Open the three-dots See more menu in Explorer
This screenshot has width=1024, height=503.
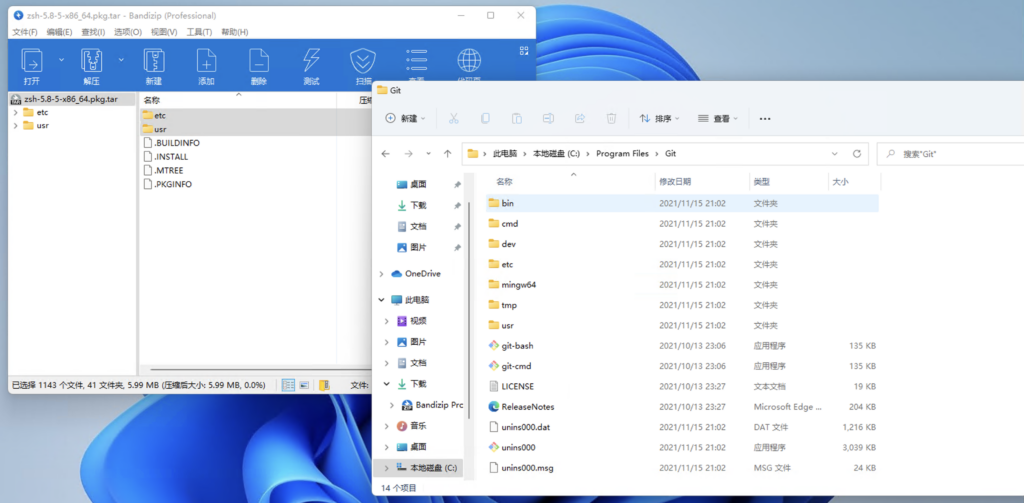click(x=765, y=119)
